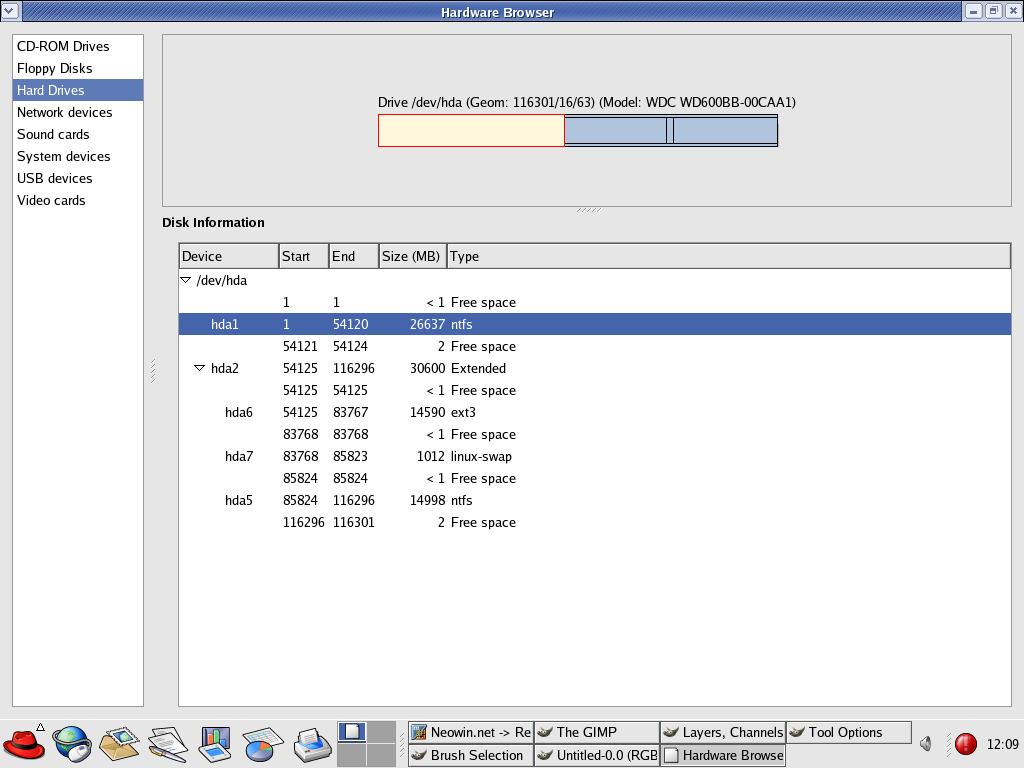Click the red update alert icon

pos(965,744)
